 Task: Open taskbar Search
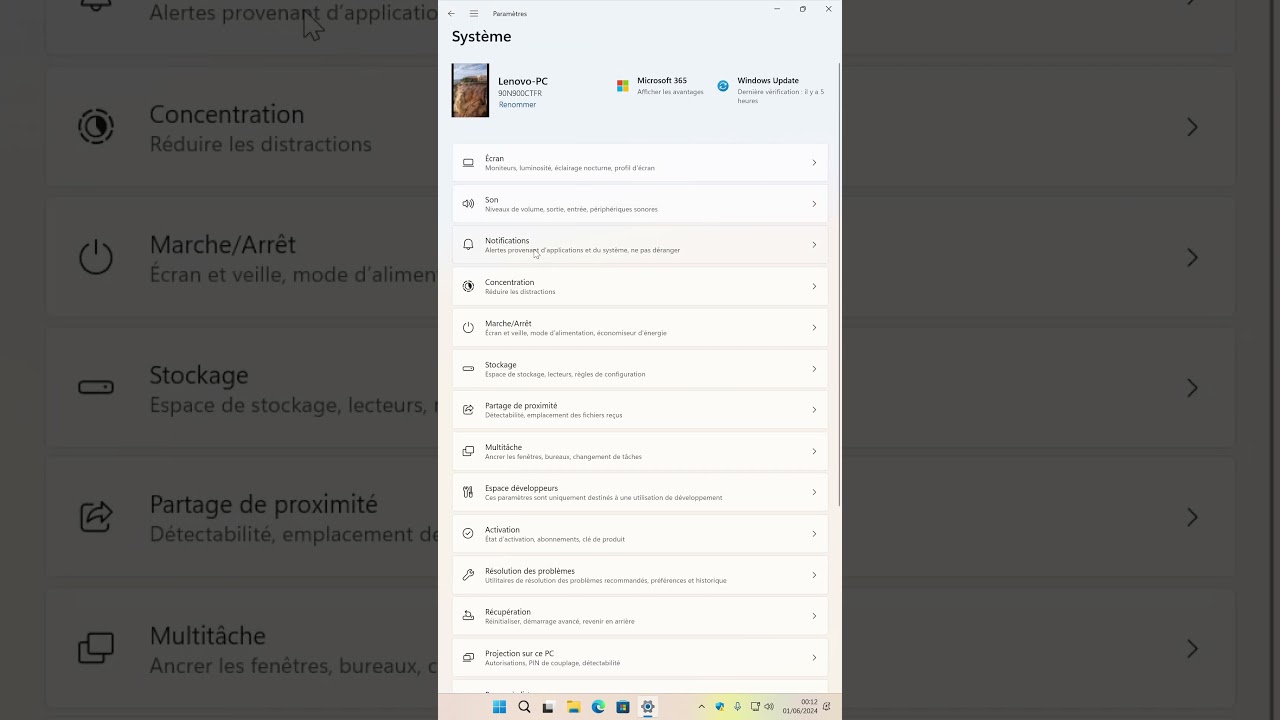[x=524, y=707]
